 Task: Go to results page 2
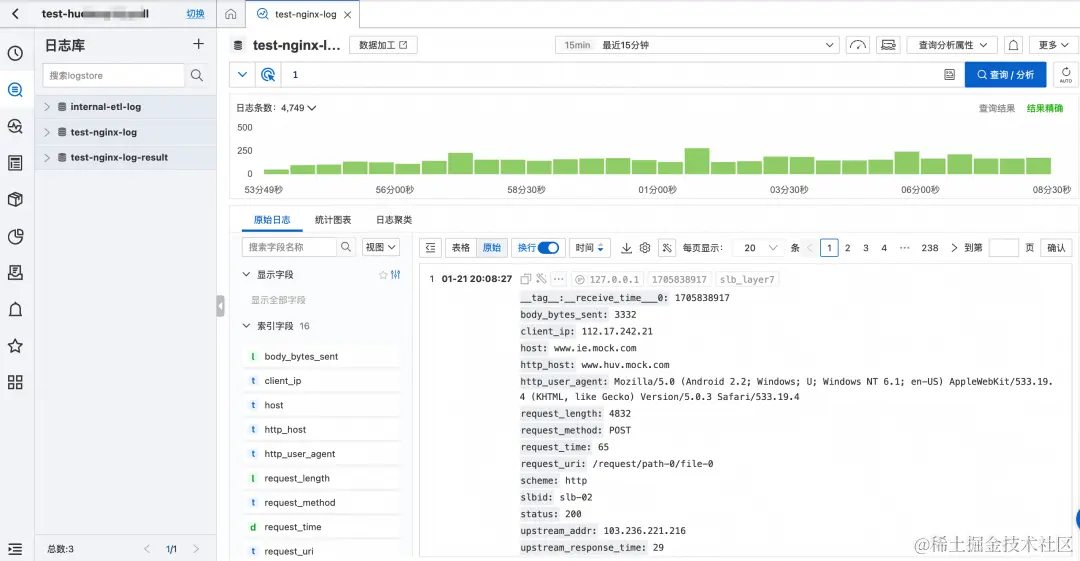coord(847,247)
